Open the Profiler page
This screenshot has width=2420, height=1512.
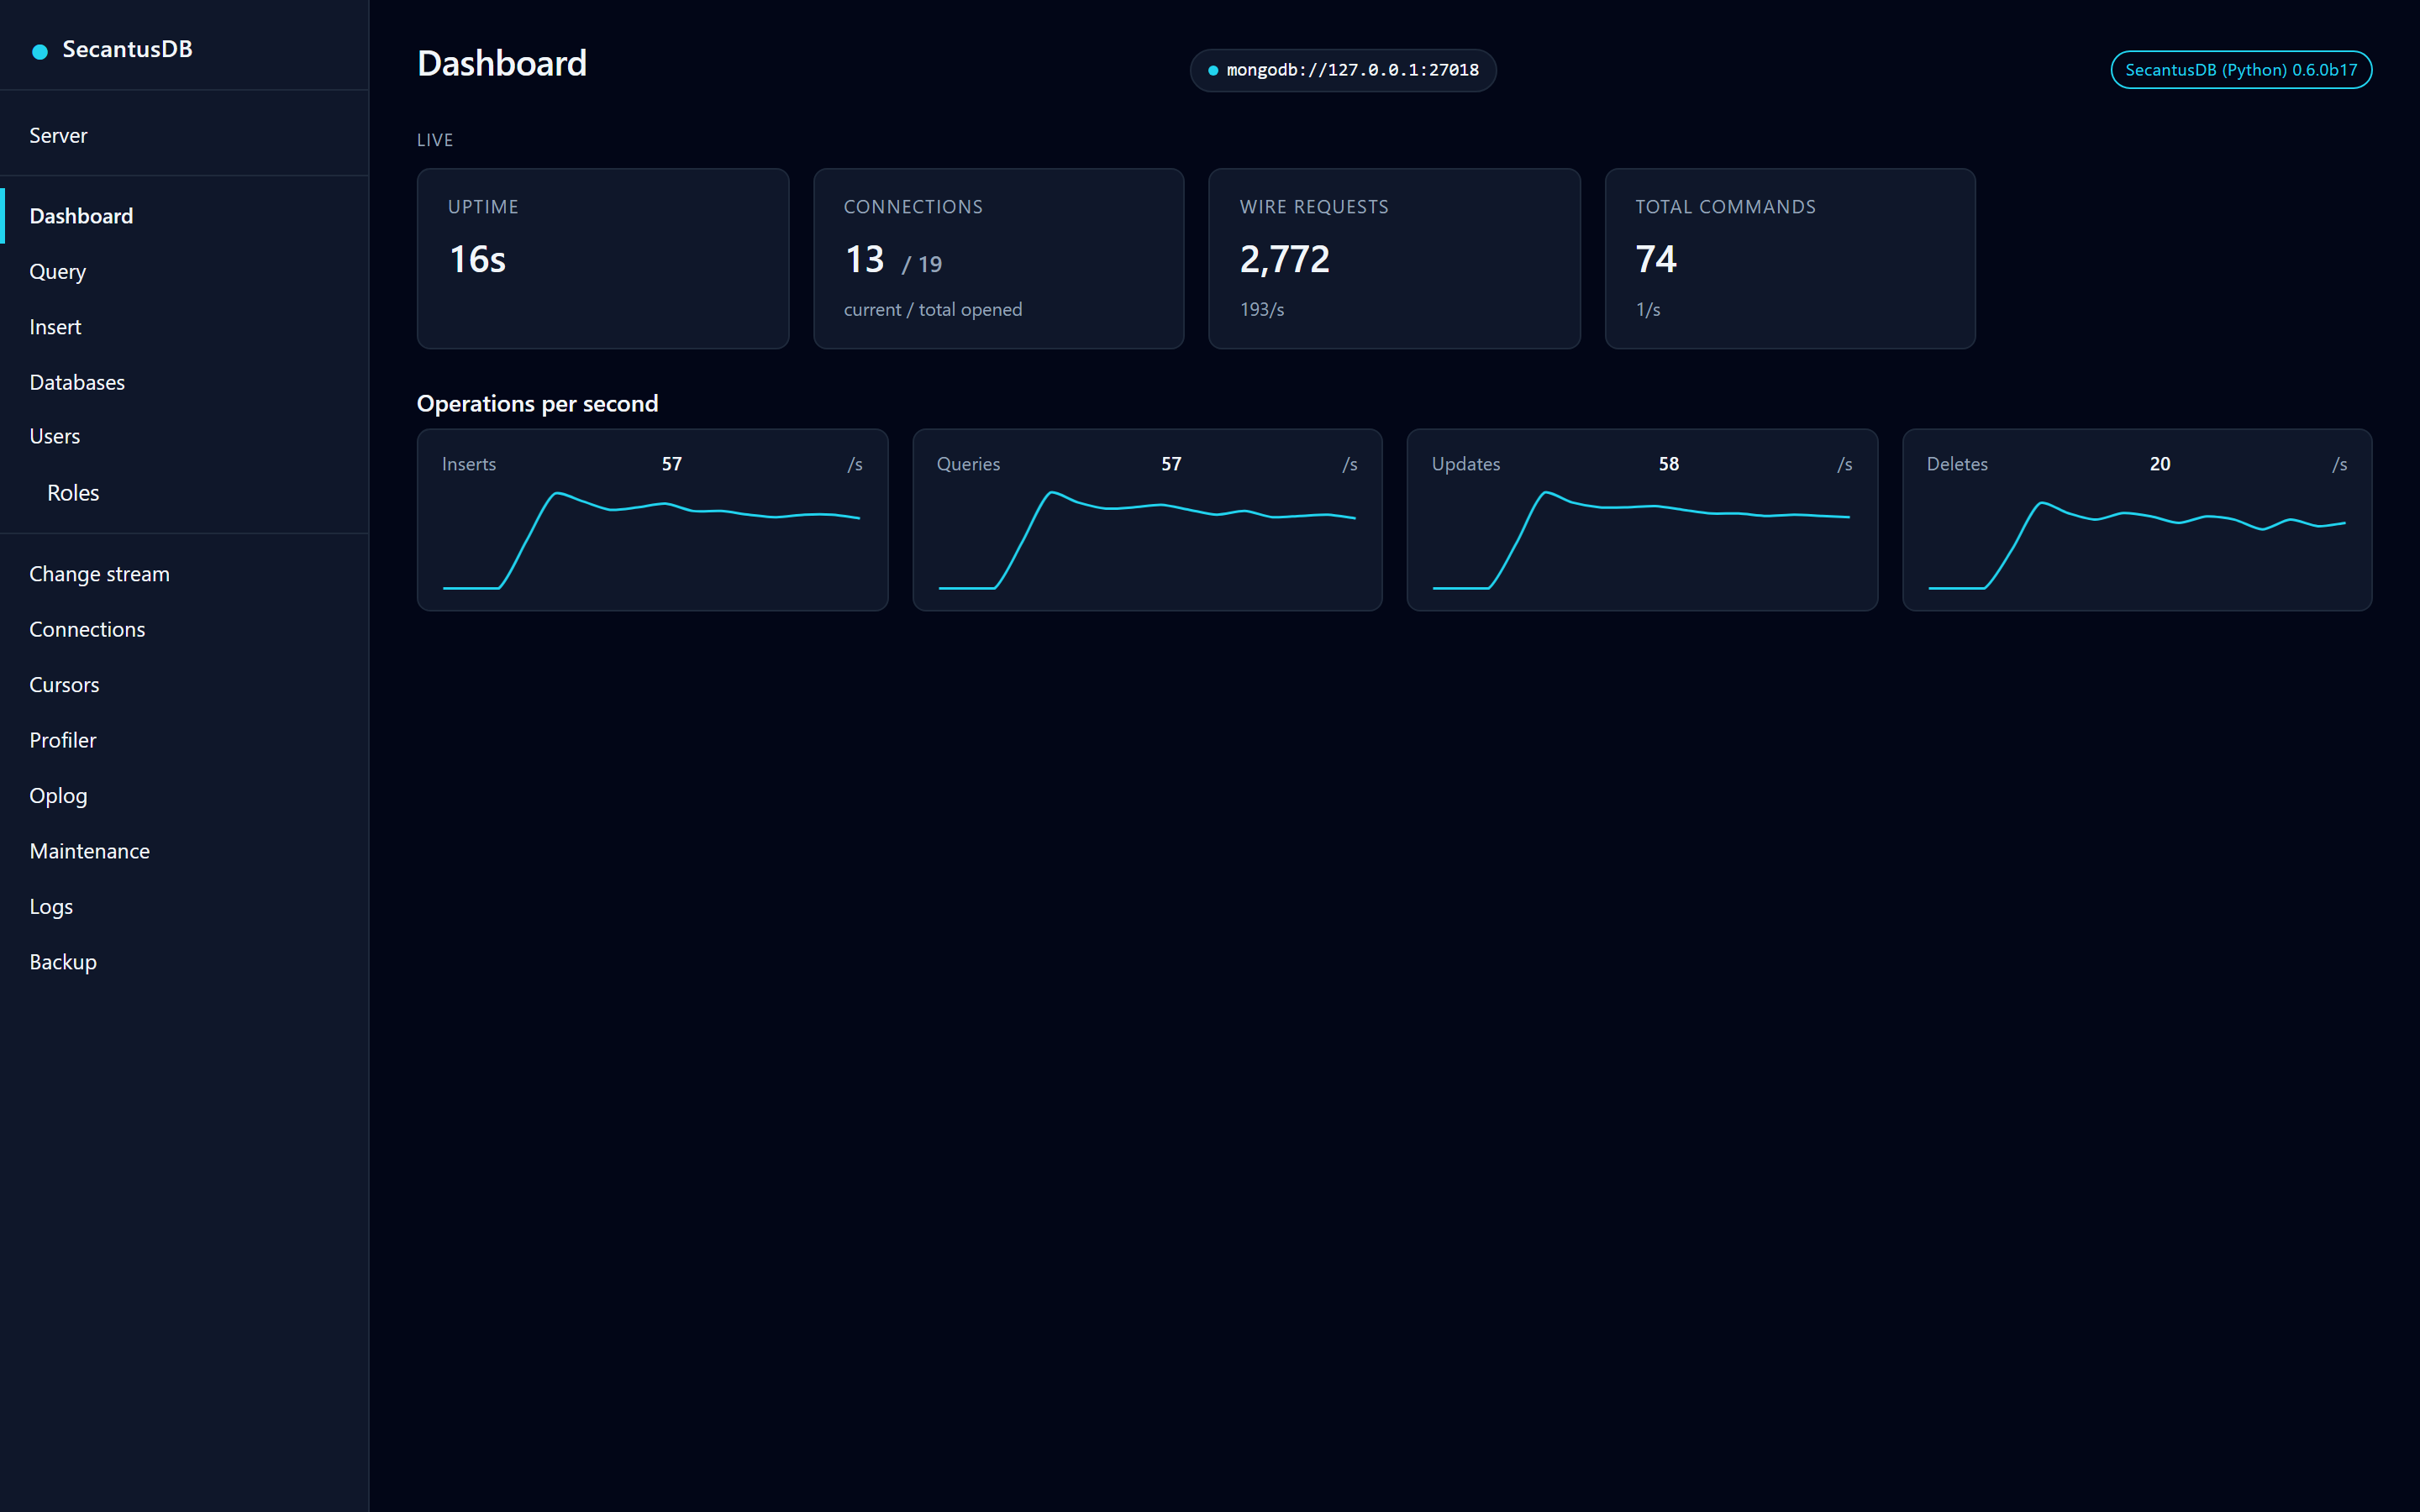click(x=184, y=740)
